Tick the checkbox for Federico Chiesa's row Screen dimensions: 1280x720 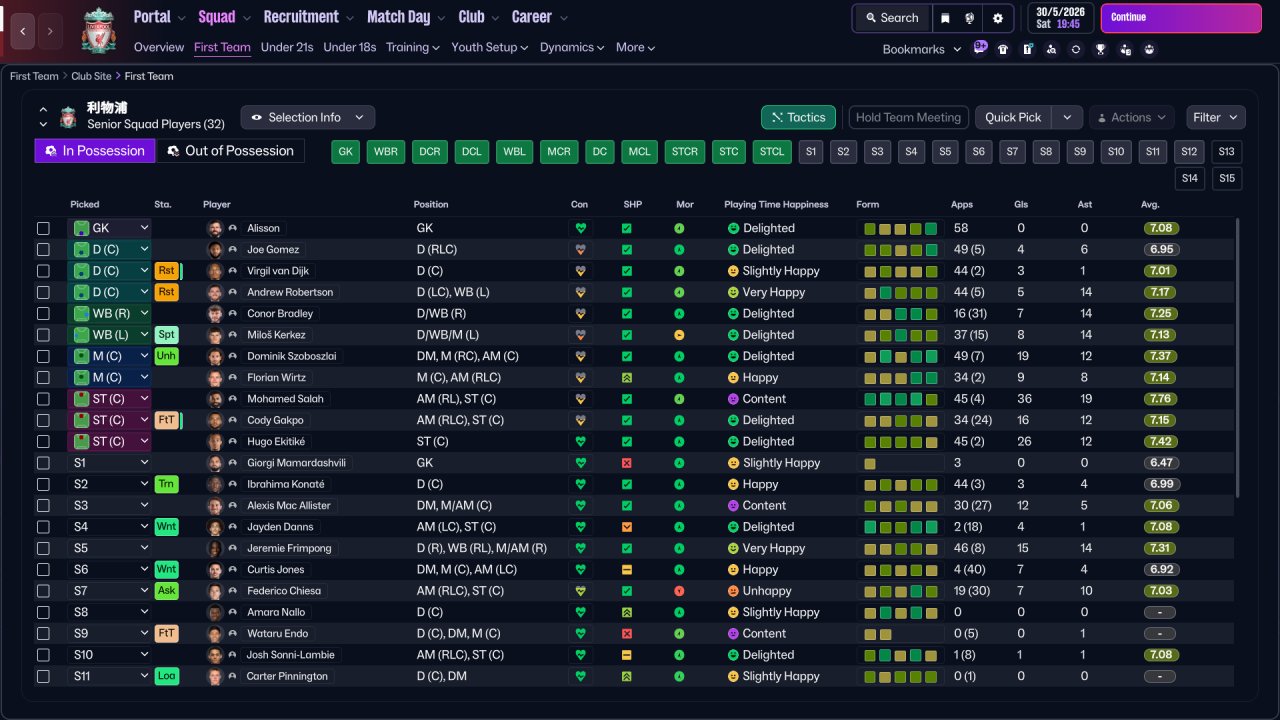coord(43,591)
